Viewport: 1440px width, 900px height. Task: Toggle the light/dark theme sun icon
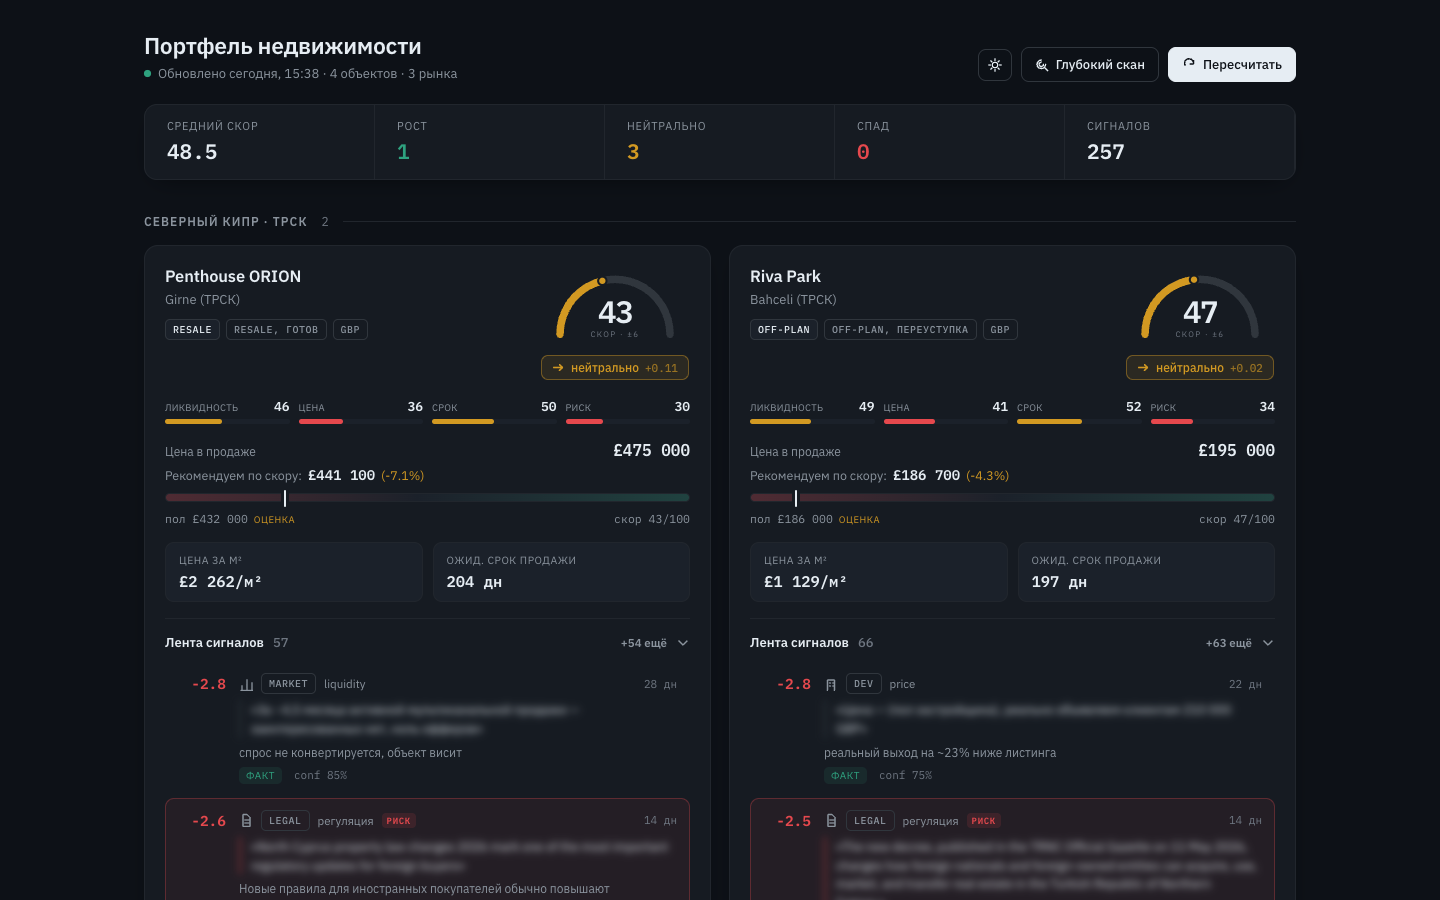[995, 65]
